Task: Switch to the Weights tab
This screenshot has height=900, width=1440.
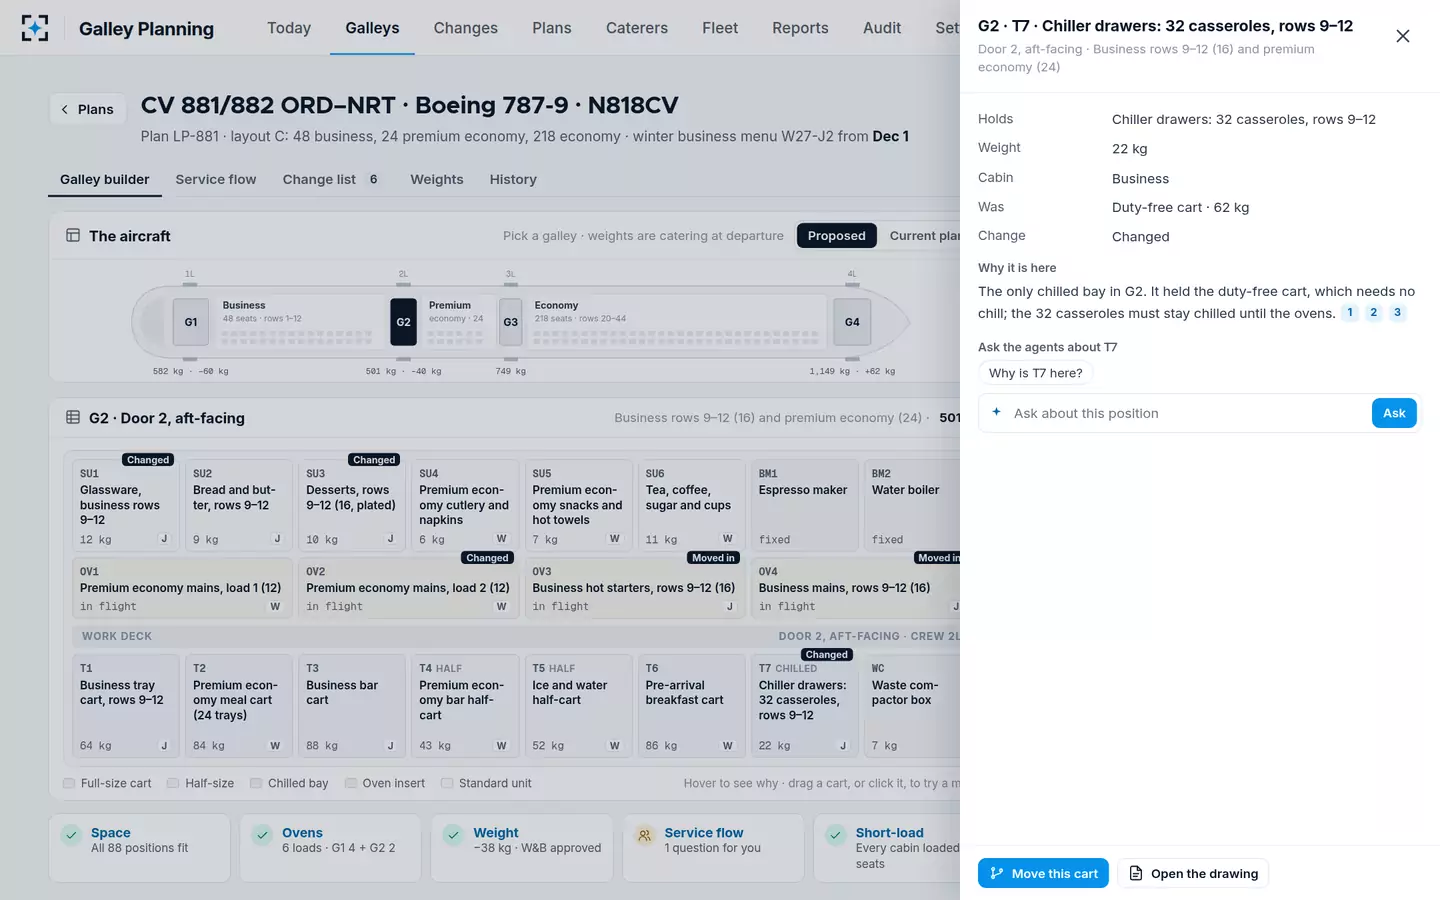Action: 437,179
